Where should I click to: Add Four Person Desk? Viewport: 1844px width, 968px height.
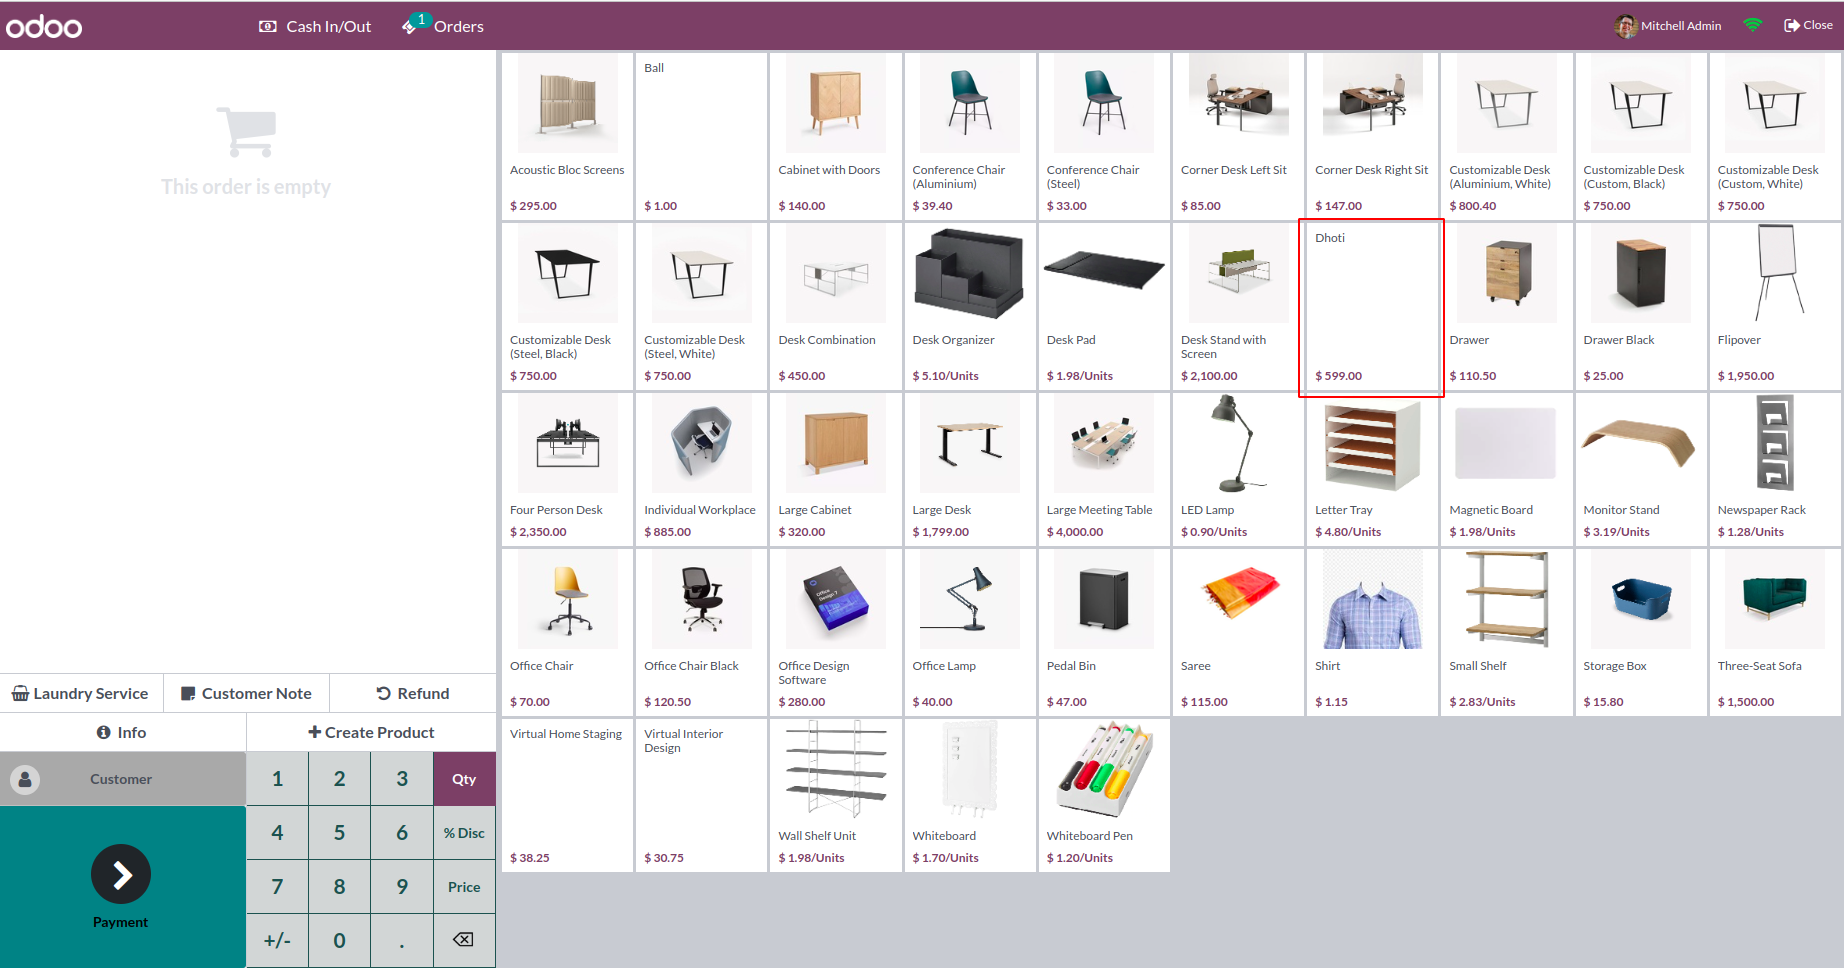[568, 469]
